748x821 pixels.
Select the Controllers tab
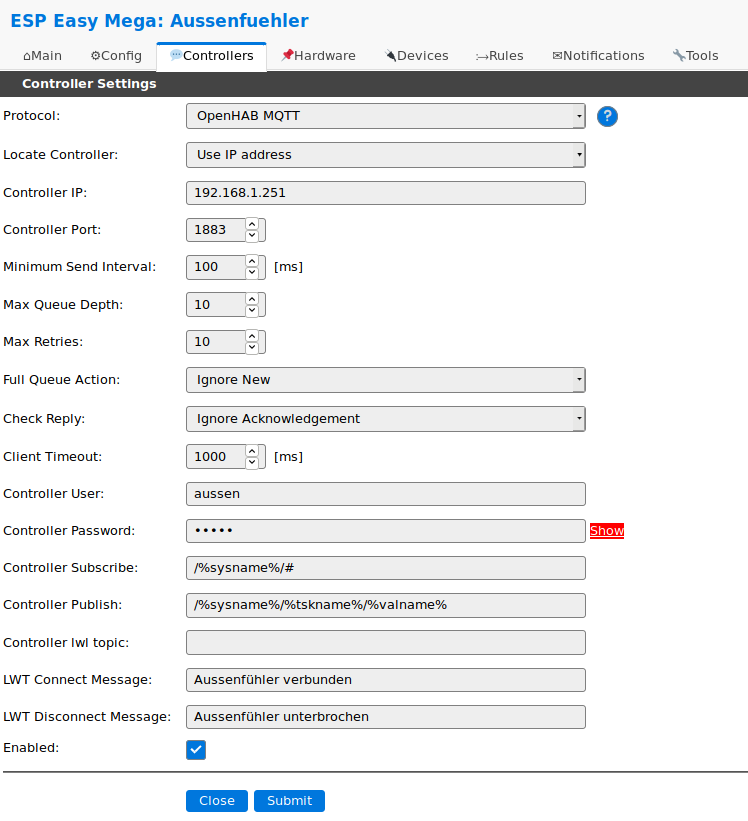(211, 56)
